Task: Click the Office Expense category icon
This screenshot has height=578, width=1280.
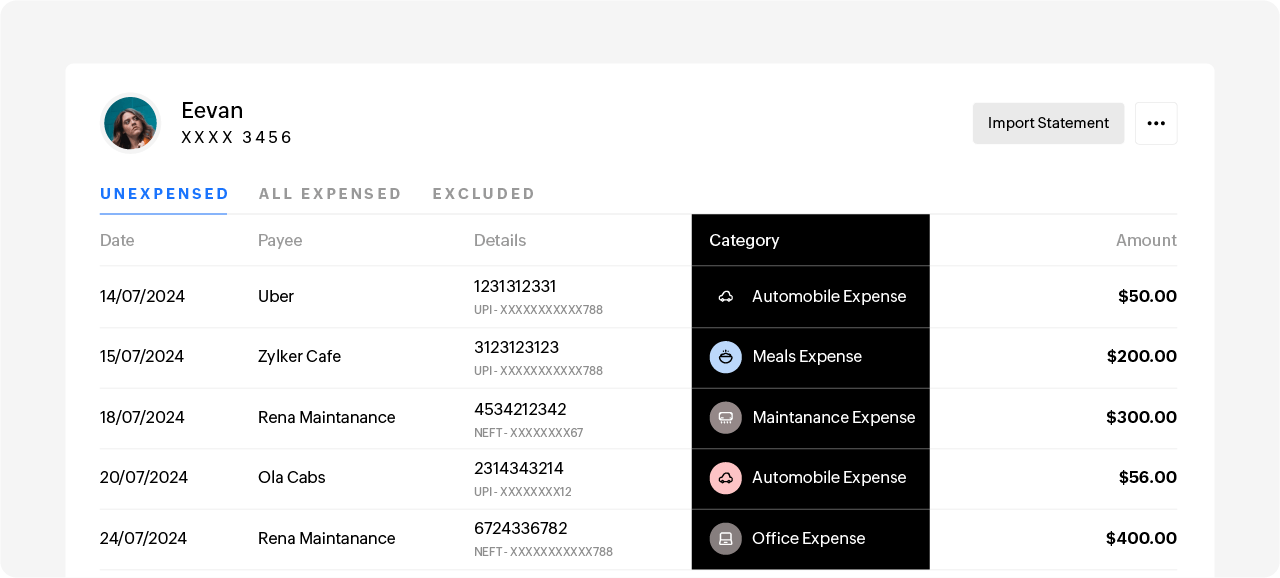Action: pyautogui.click(x=726, y=539)
